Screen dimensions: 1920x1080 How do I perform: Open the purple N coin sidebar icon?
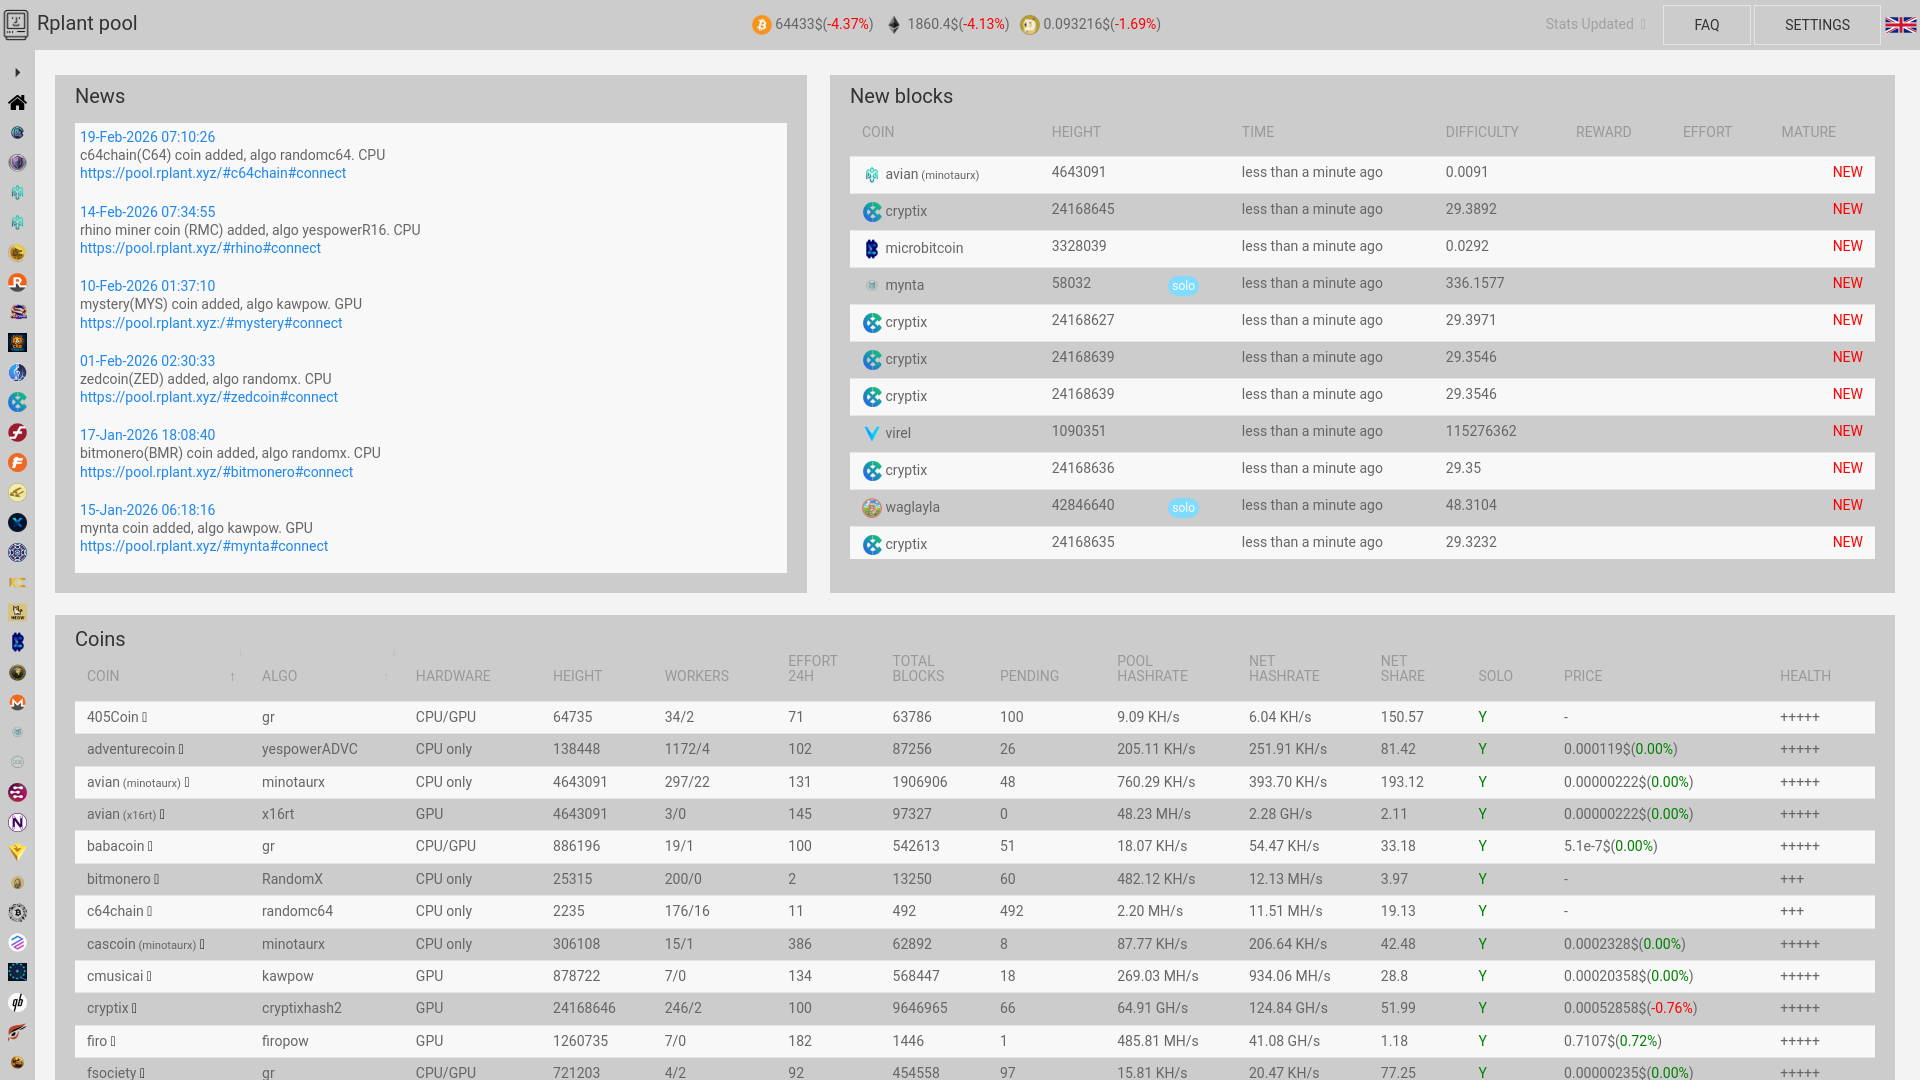tap(17, 822)
